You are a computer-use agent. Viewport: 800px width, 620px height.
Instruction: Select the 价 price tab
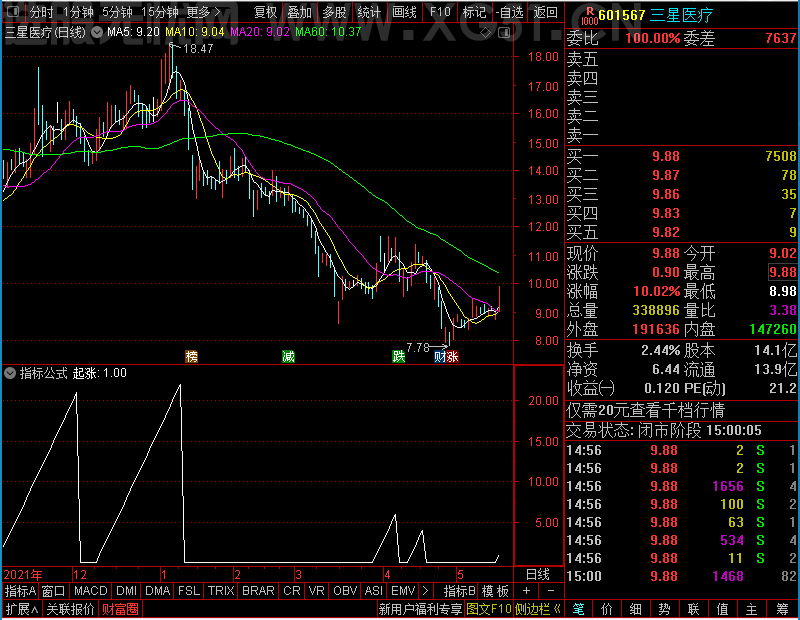(607, 609)
